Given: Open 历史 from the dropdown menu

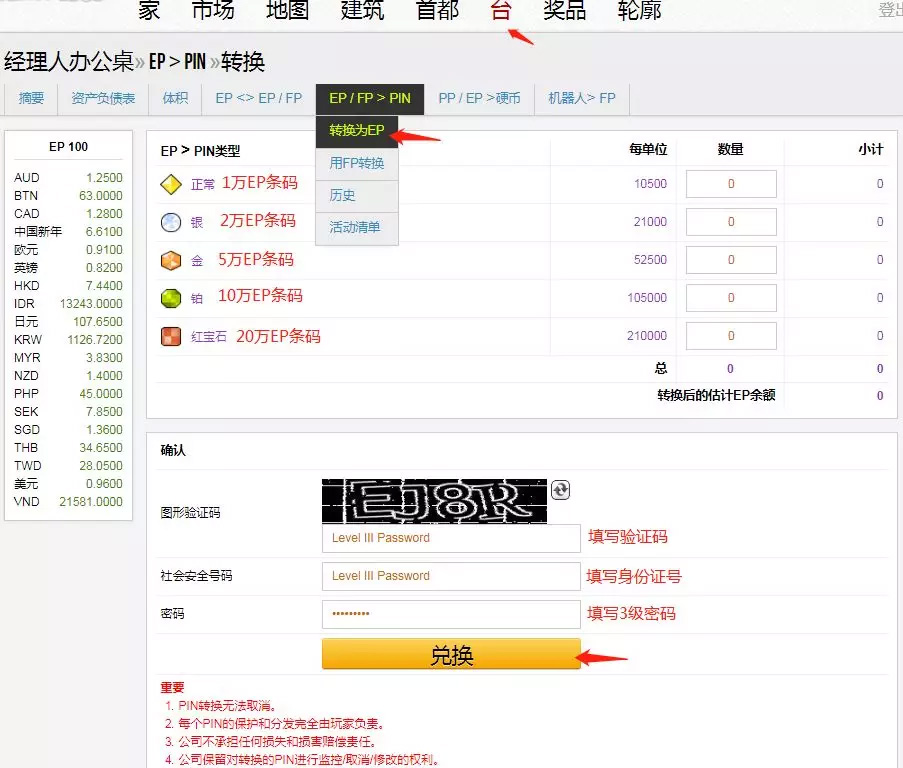Looking at the screenshot, I should click(343, 195).
